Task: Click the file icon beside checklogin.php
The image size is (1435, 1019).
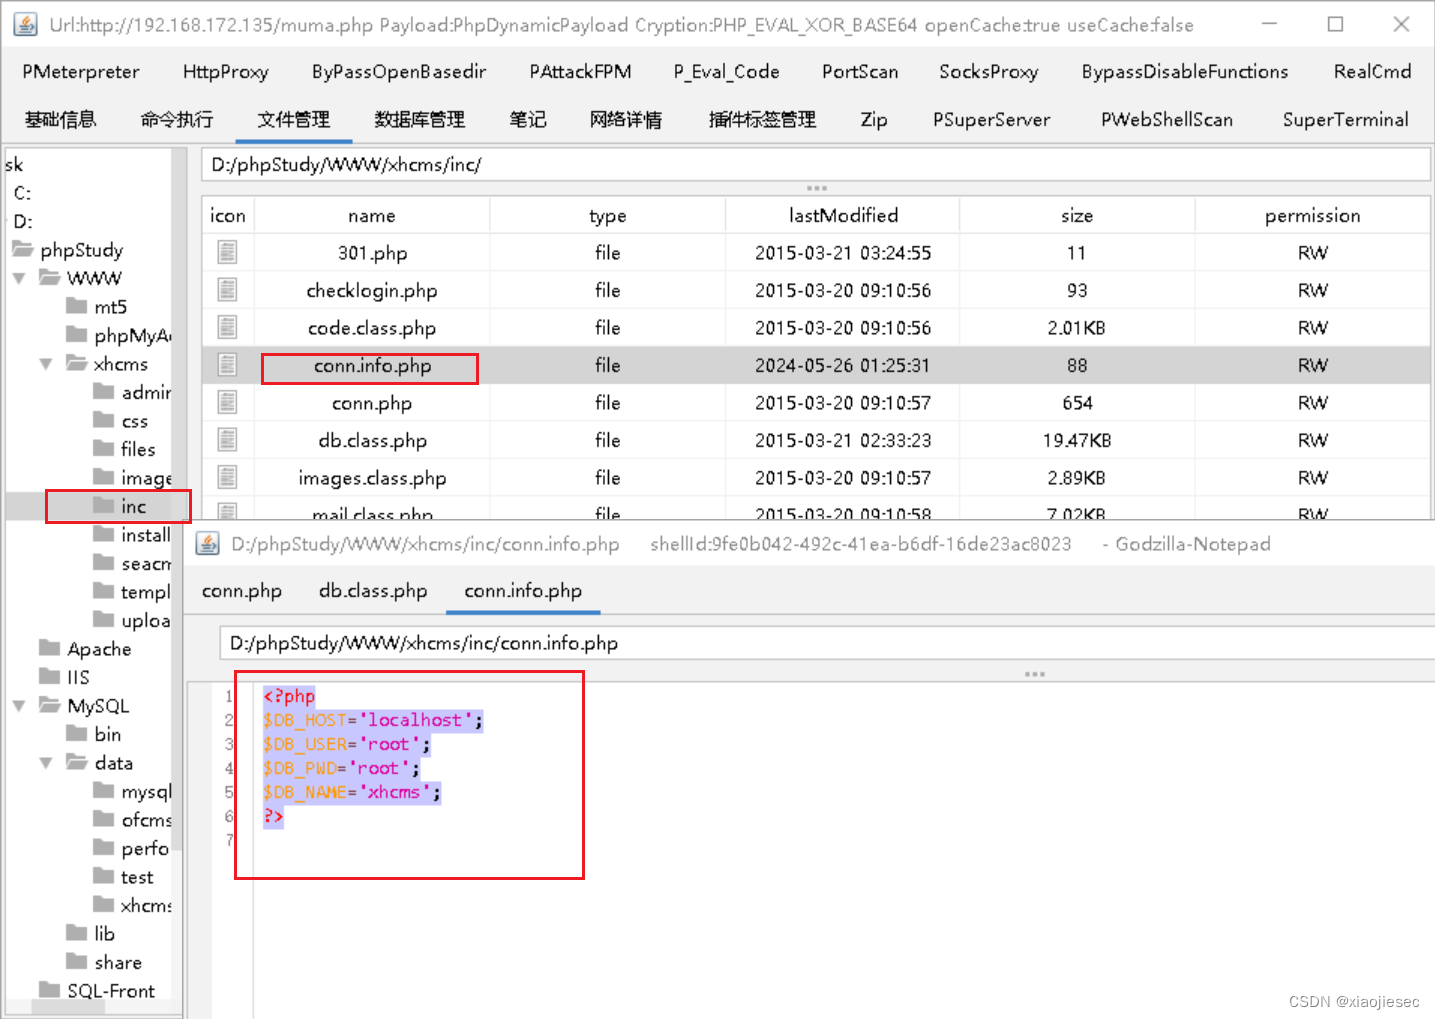Action: pos(227,290)
